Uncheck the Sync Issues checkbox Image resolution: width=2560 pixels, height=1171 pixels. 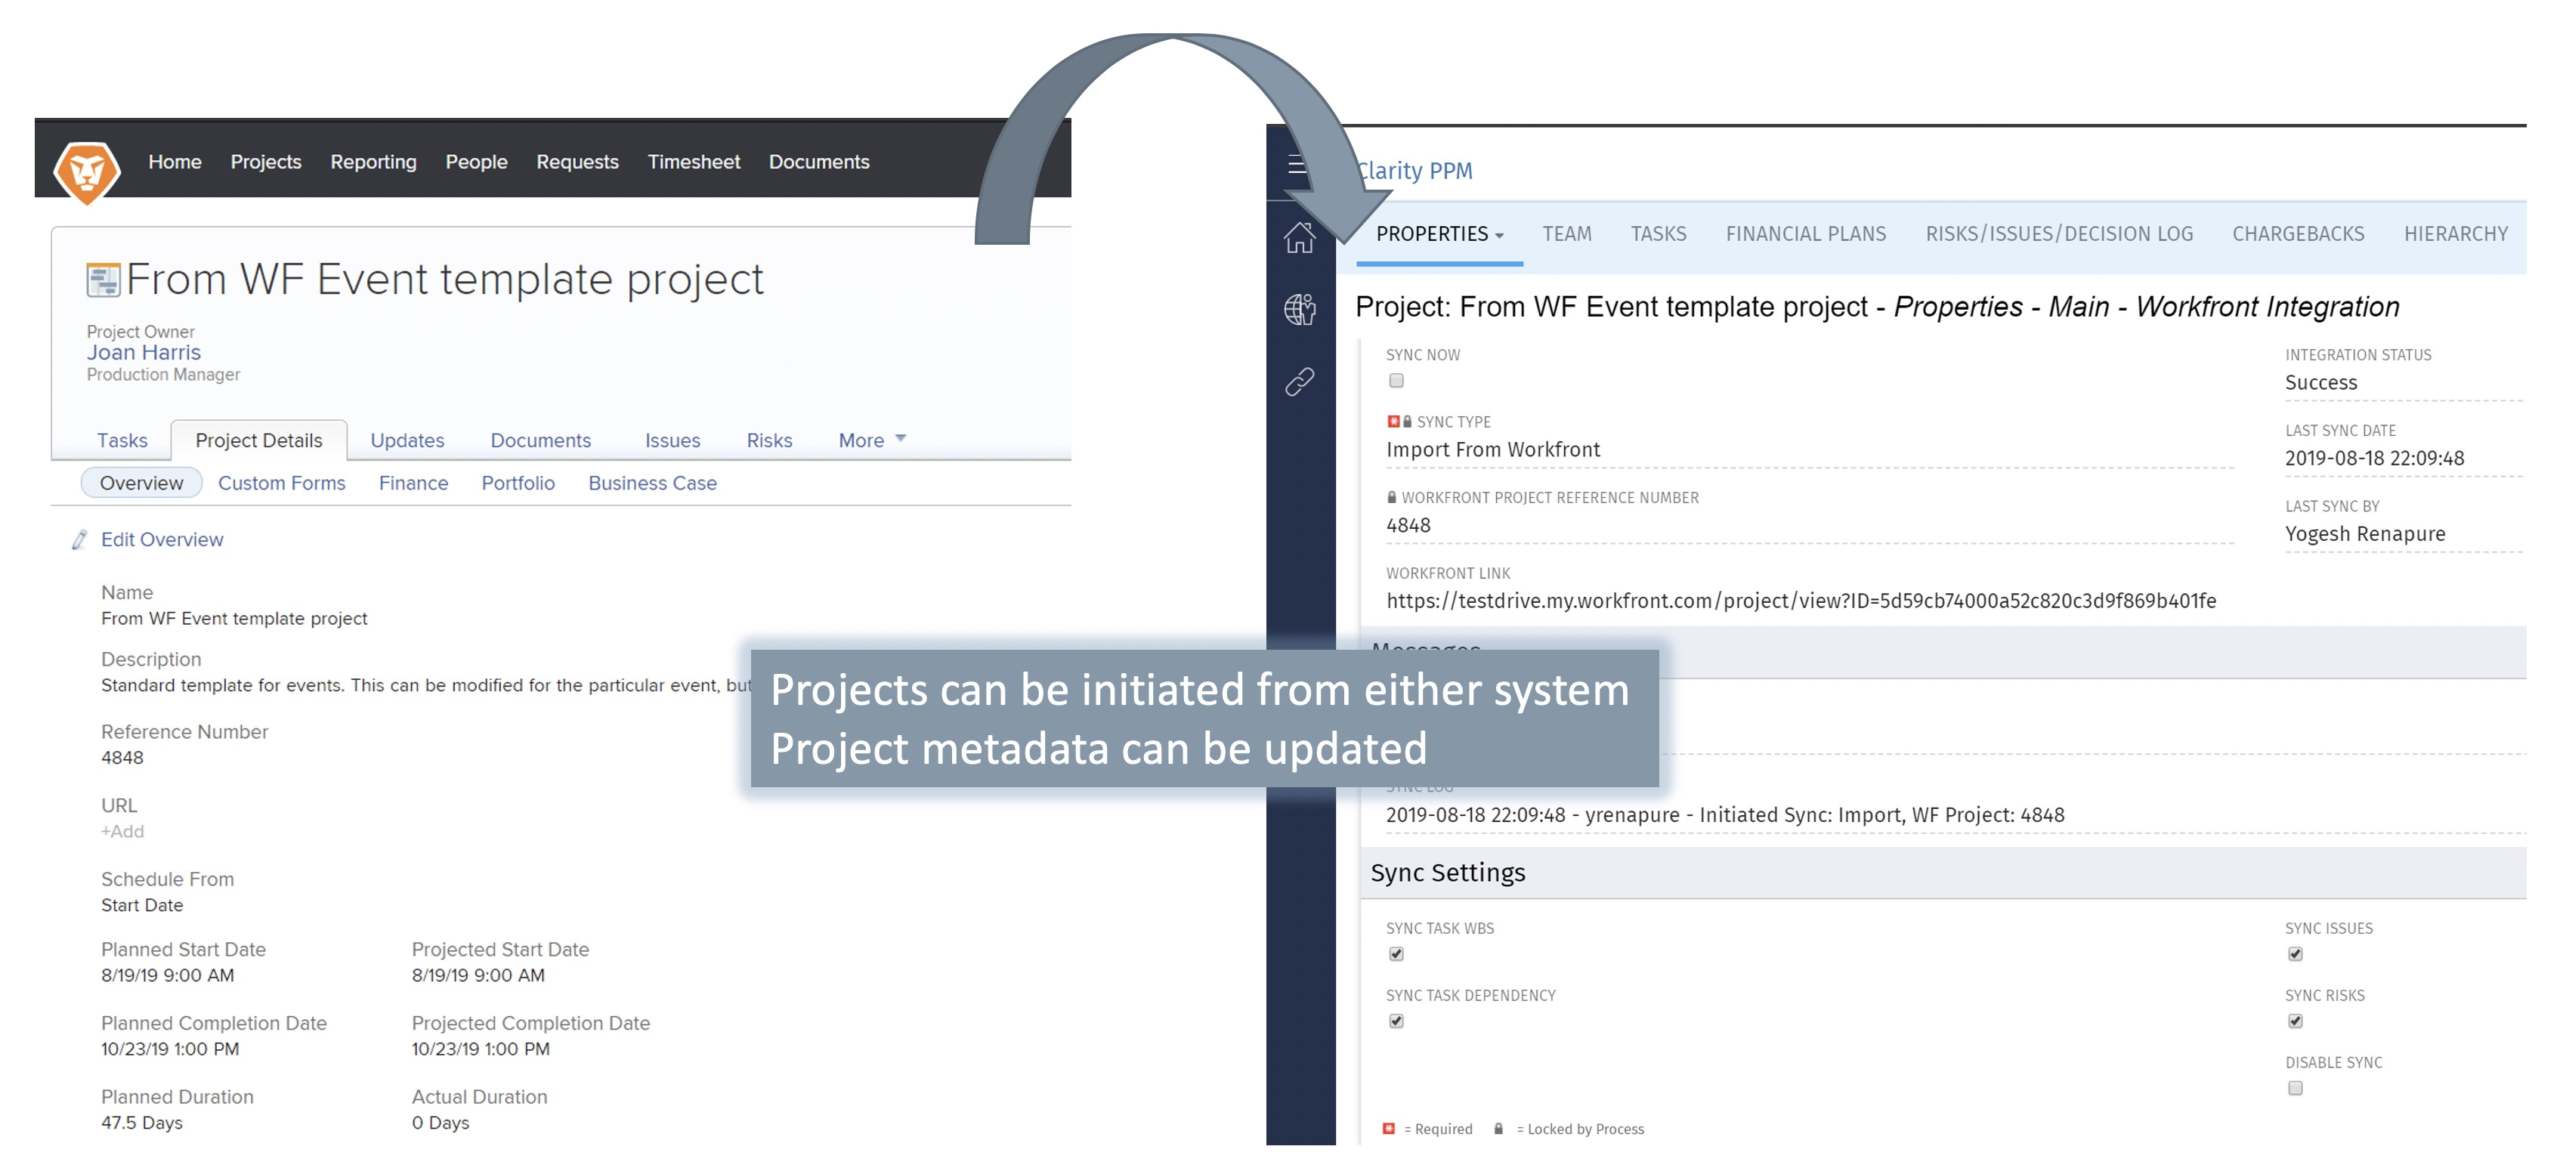click(2295, 954)
